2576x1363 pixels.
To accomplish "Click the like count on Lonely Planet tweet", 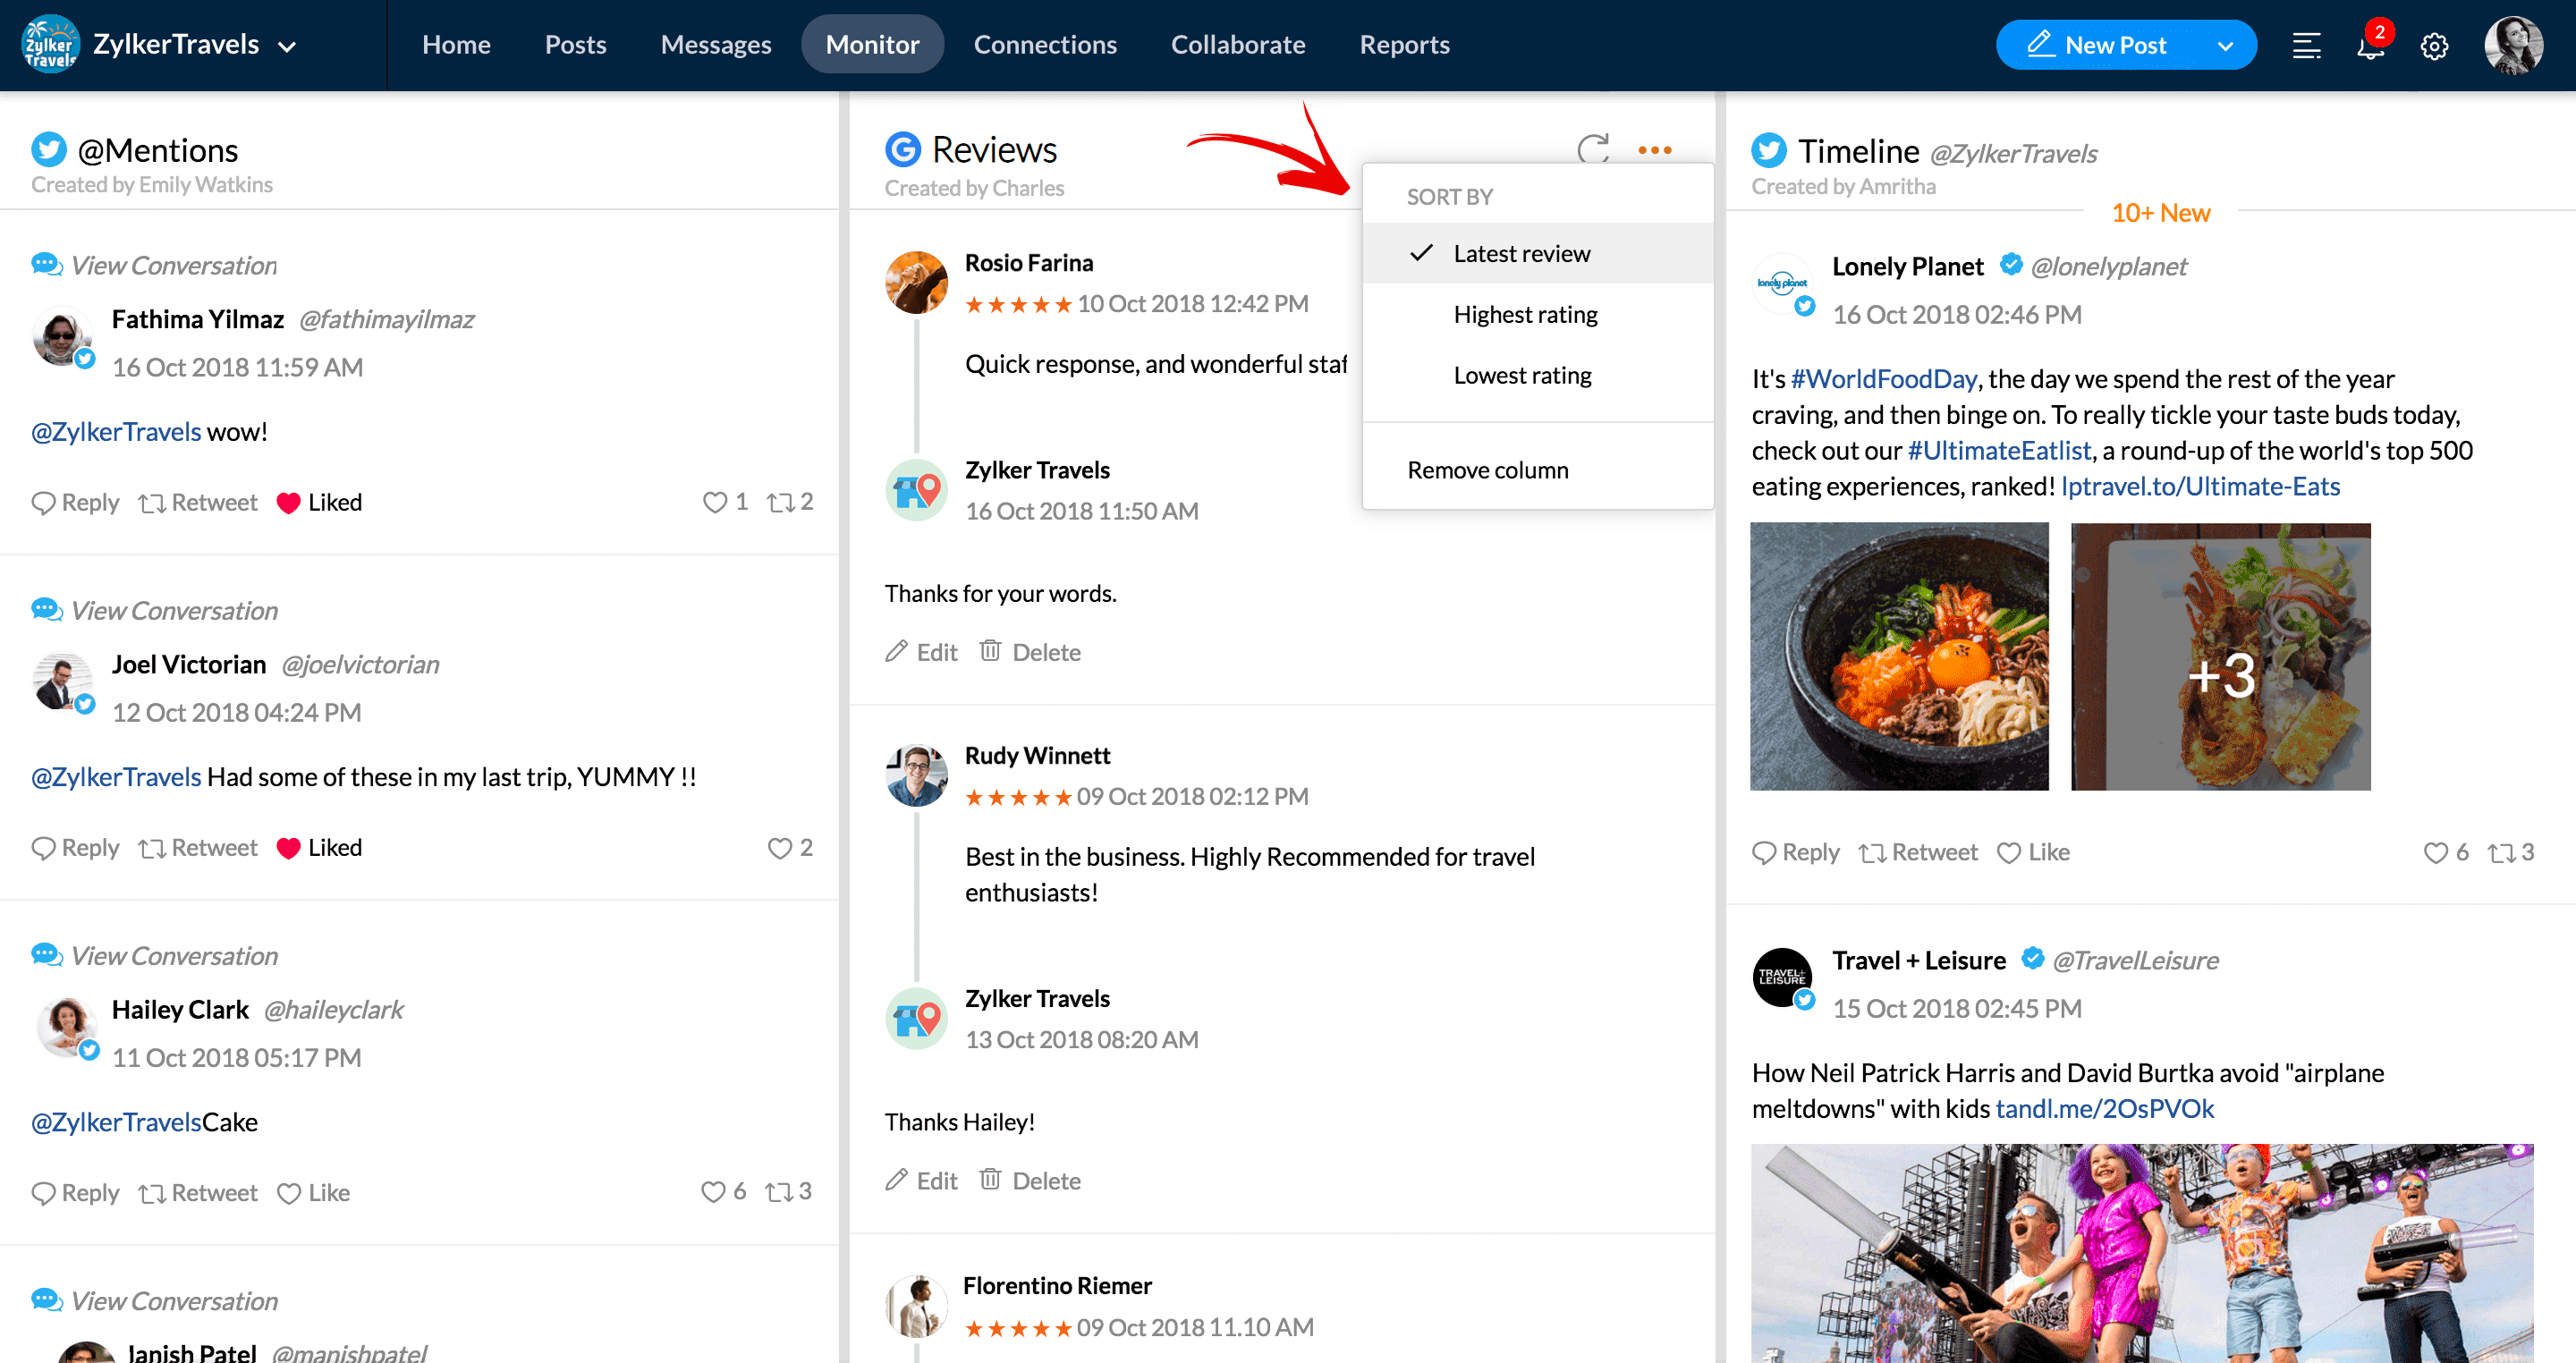I will (x=2446, y=852).
